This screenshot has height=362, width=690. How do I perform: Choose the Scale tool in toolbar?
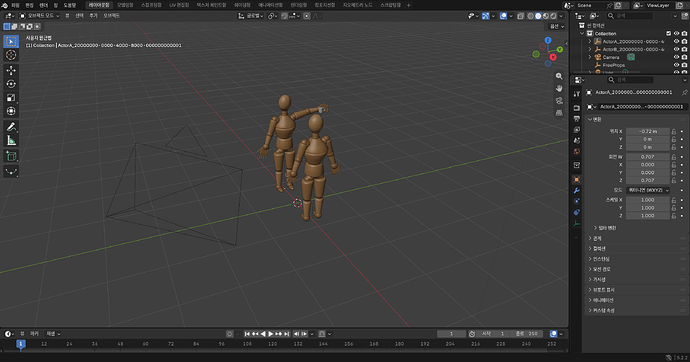pos(11,98)
